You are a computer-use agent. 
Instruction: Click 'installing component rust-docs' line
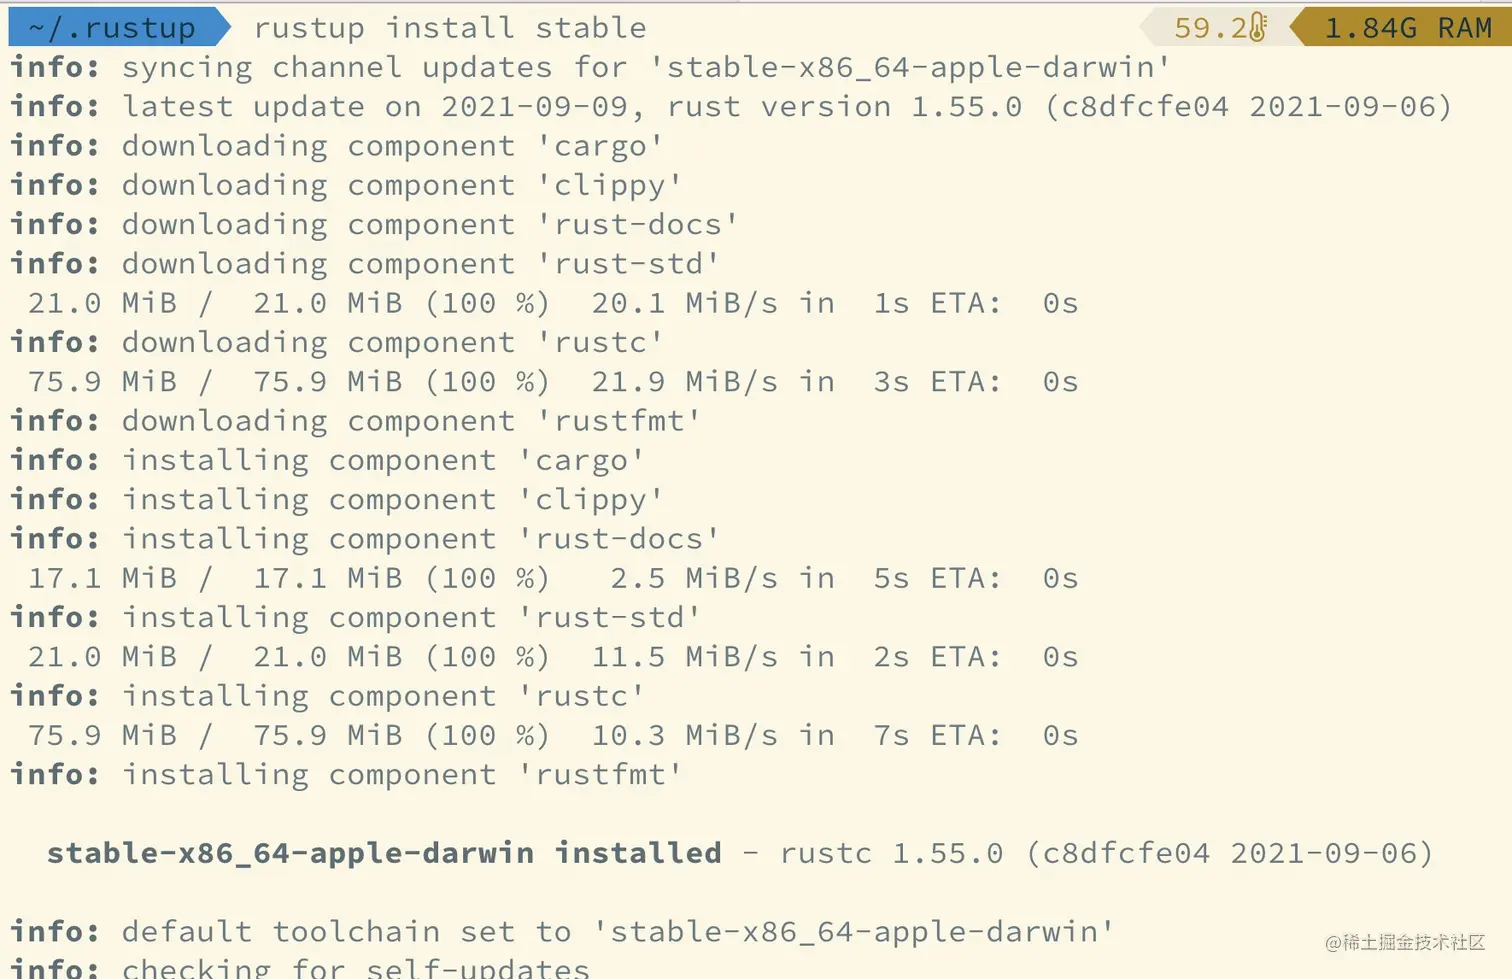[365, 539]
